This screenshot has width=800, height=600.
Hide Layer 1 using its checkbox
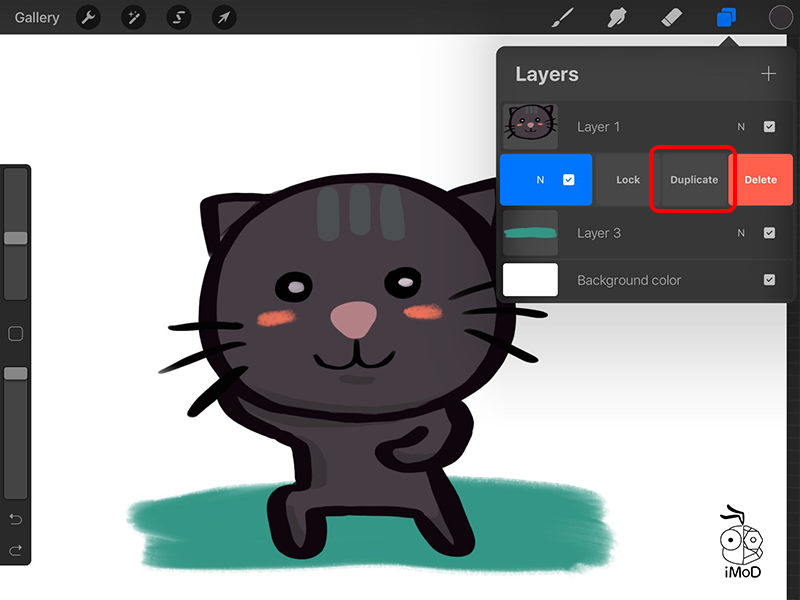click(769, 127)
